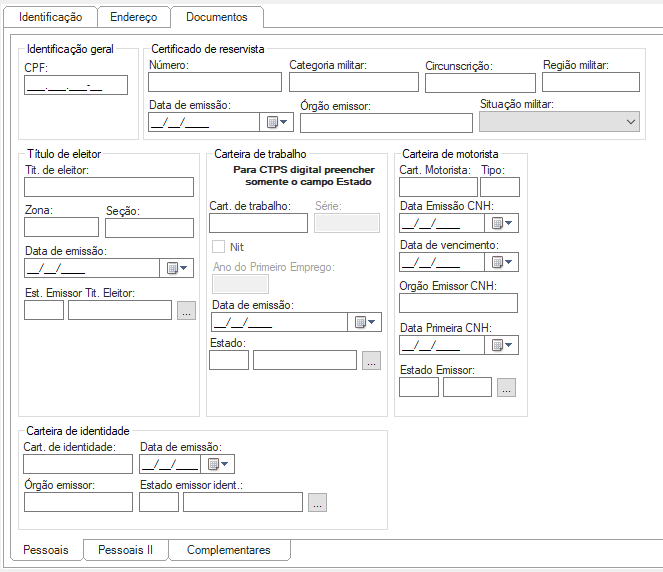Open calendar for Carteira de trabalho emission date
The height and width of the screenshot is (572, 663).
coord(364,322)
